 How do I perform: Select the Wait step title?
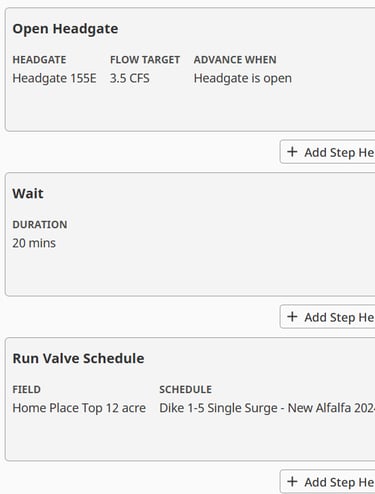(x=28, y=193)
